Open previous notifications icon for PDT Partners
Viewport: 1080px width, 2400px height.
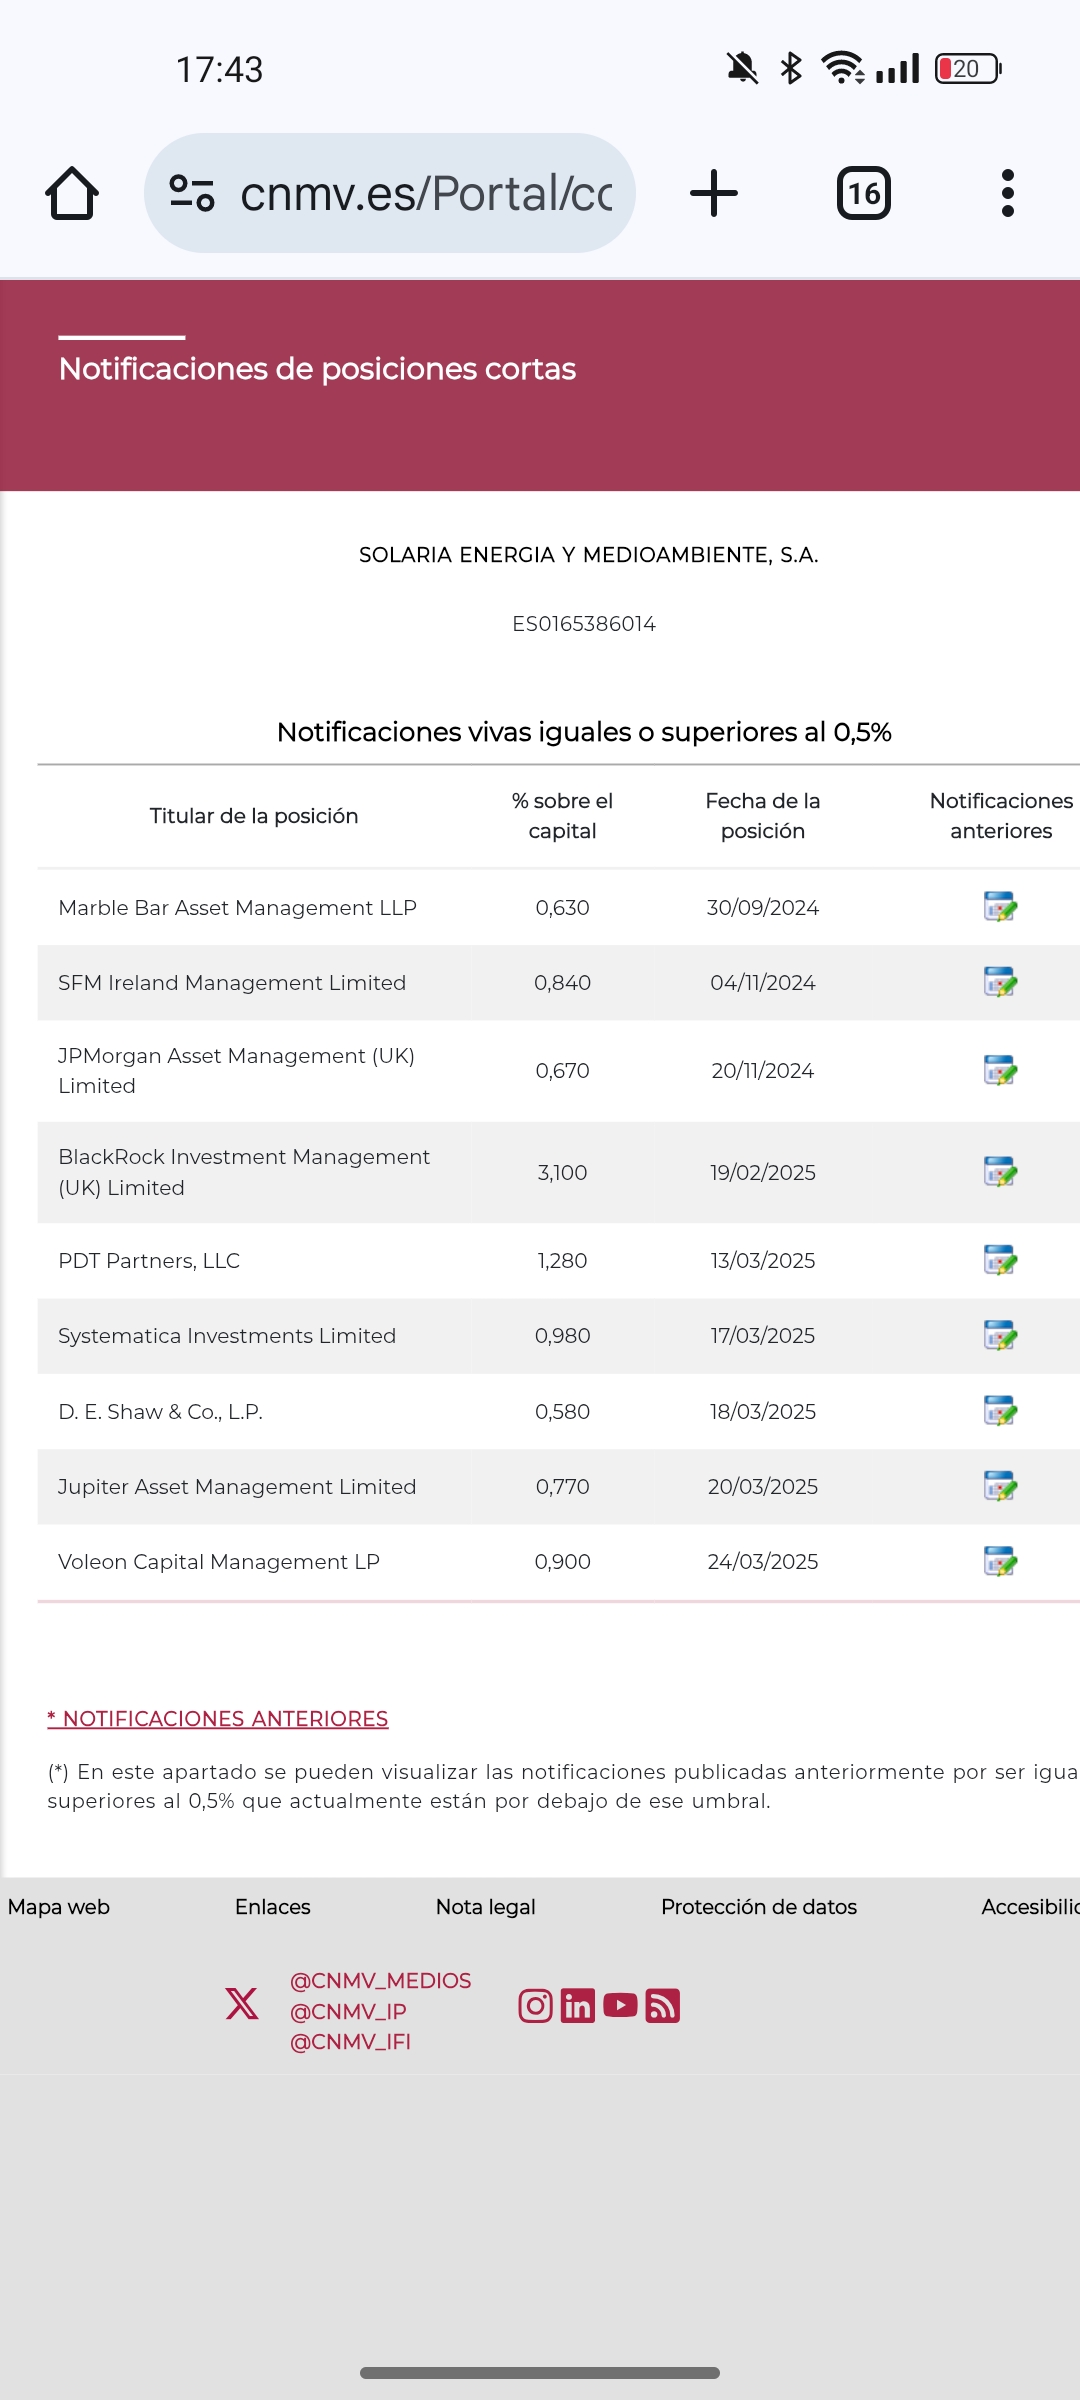[x=1000, y=1260]
